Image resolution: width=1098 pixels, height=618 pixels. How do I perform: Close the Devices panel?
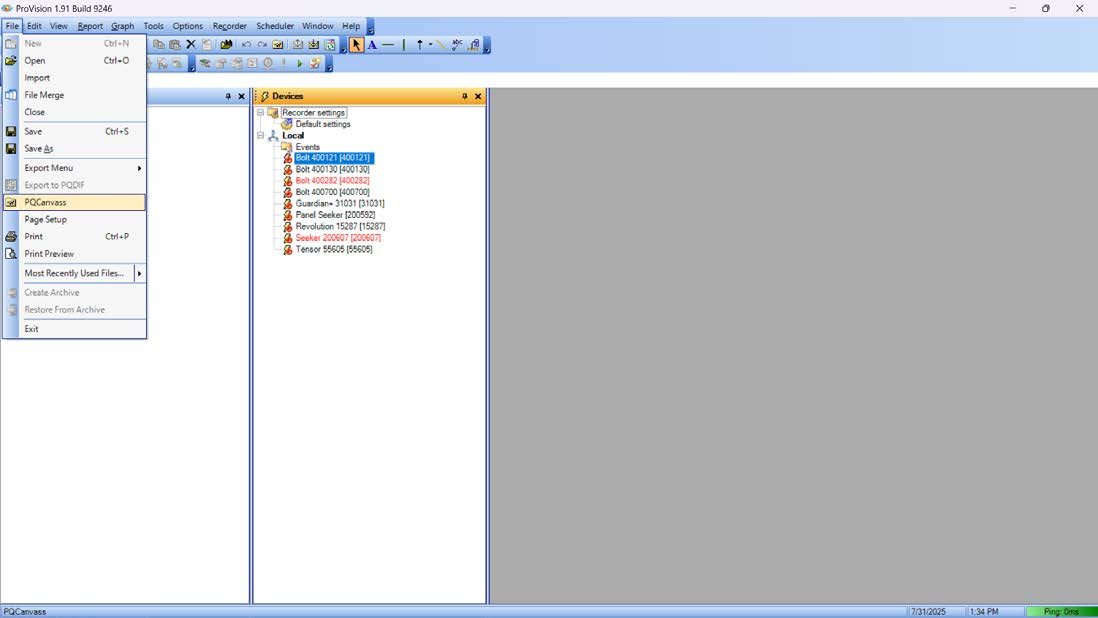[x=478, y=97]
